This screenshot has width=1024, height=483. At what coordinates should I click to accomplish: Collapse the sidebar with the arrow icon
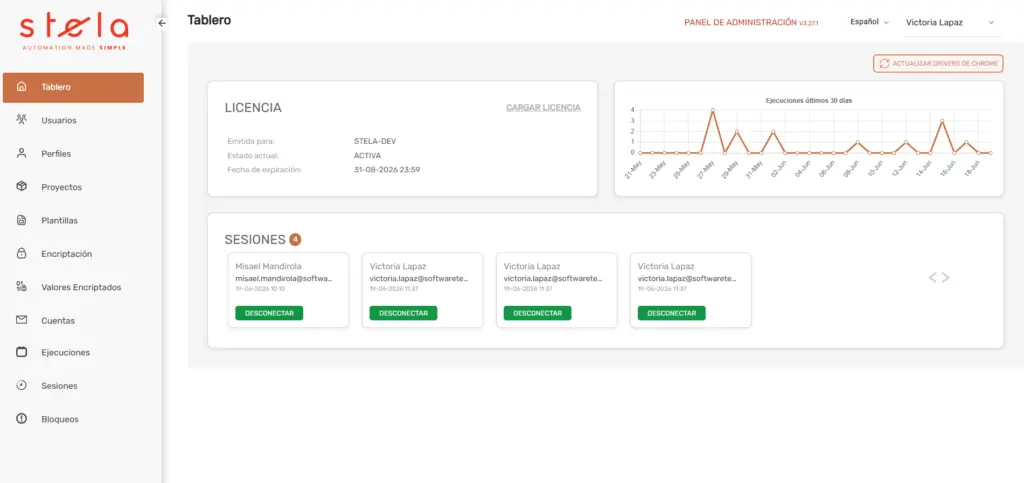(162, 22)
